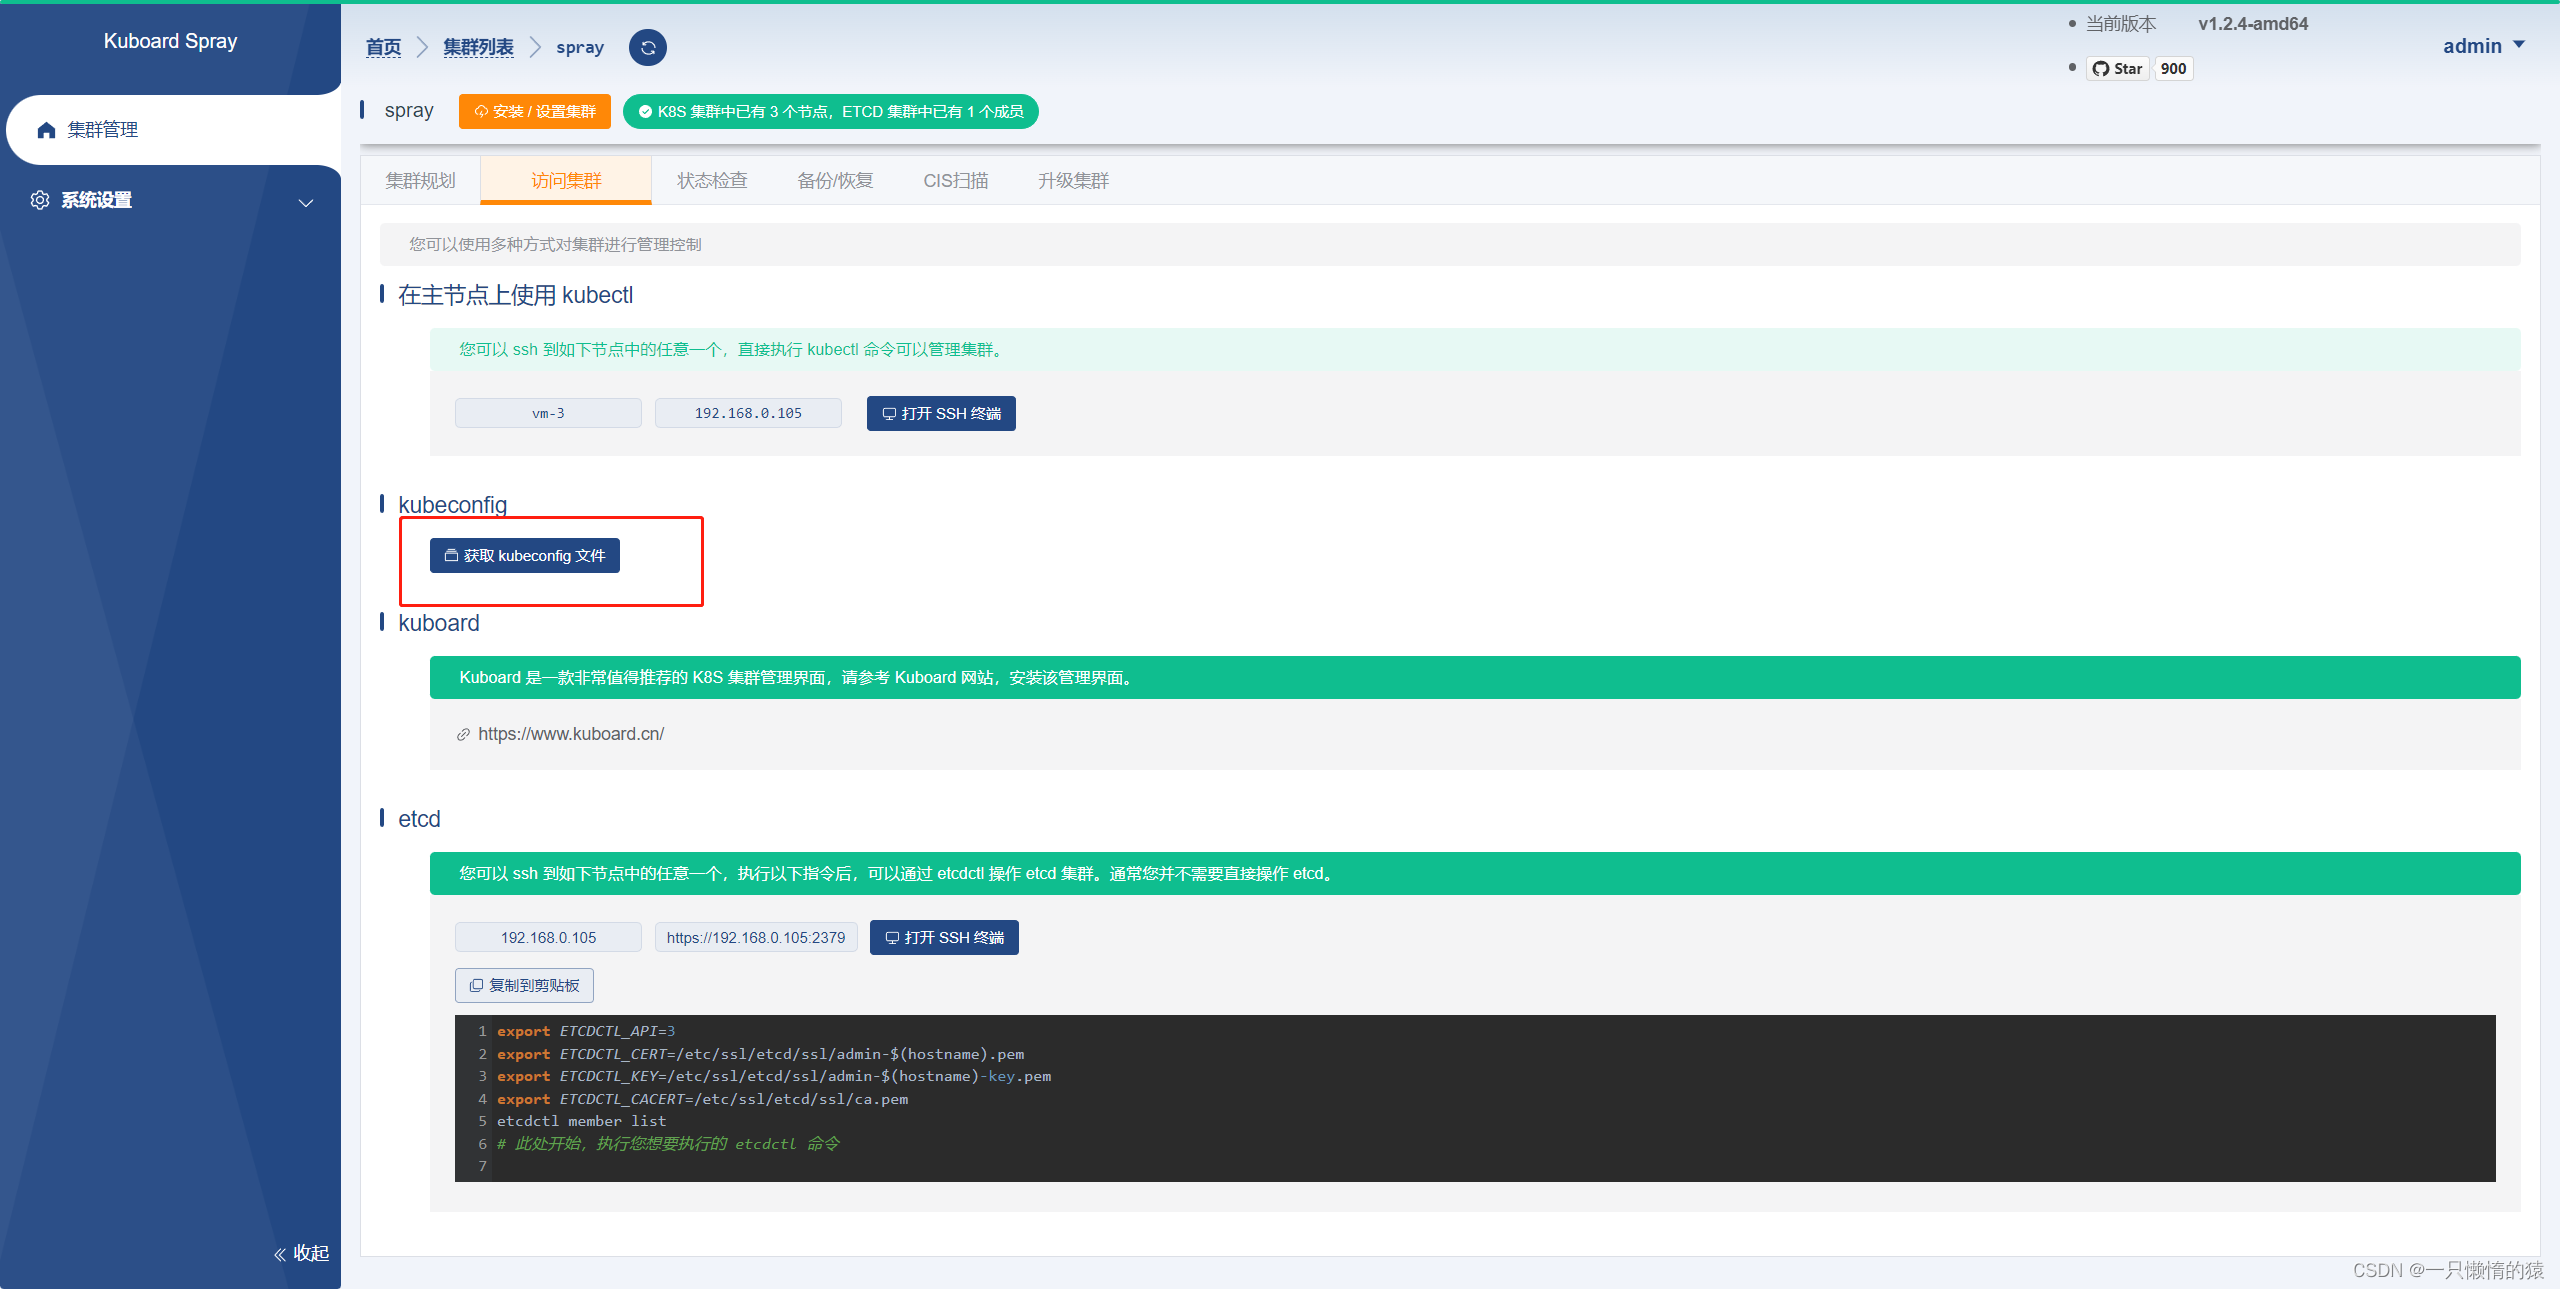Click the 900 star count badge
2560x1289 pixels.
[x=2172, y=69]
